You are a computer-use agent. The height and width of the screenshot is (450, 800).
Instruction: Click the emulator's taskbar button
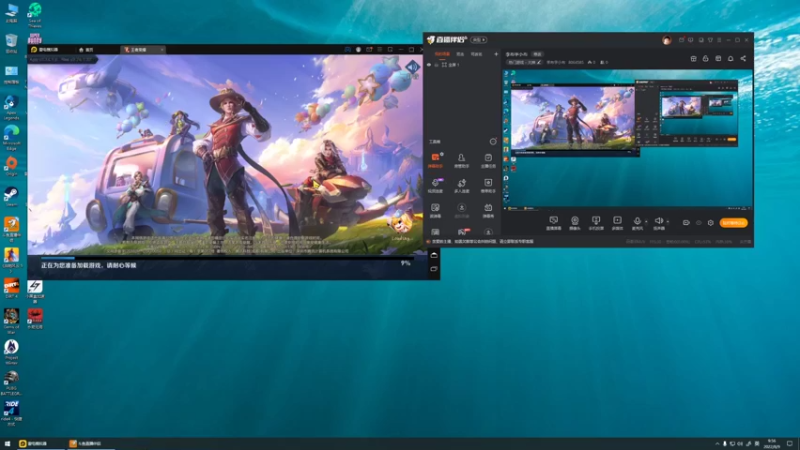click(40, 444)
